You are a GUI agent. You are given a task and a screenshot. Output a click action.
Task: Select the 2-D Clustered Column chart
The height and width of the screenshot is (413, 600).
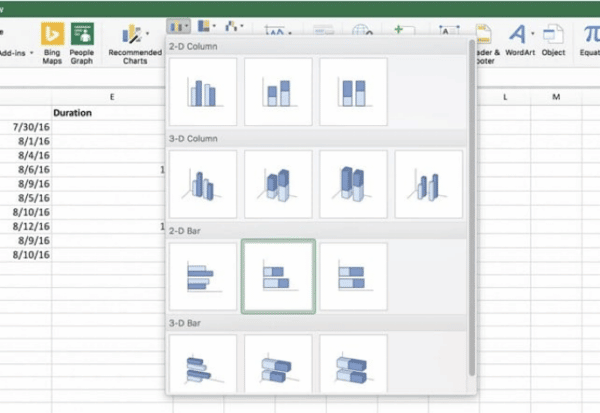203,92
